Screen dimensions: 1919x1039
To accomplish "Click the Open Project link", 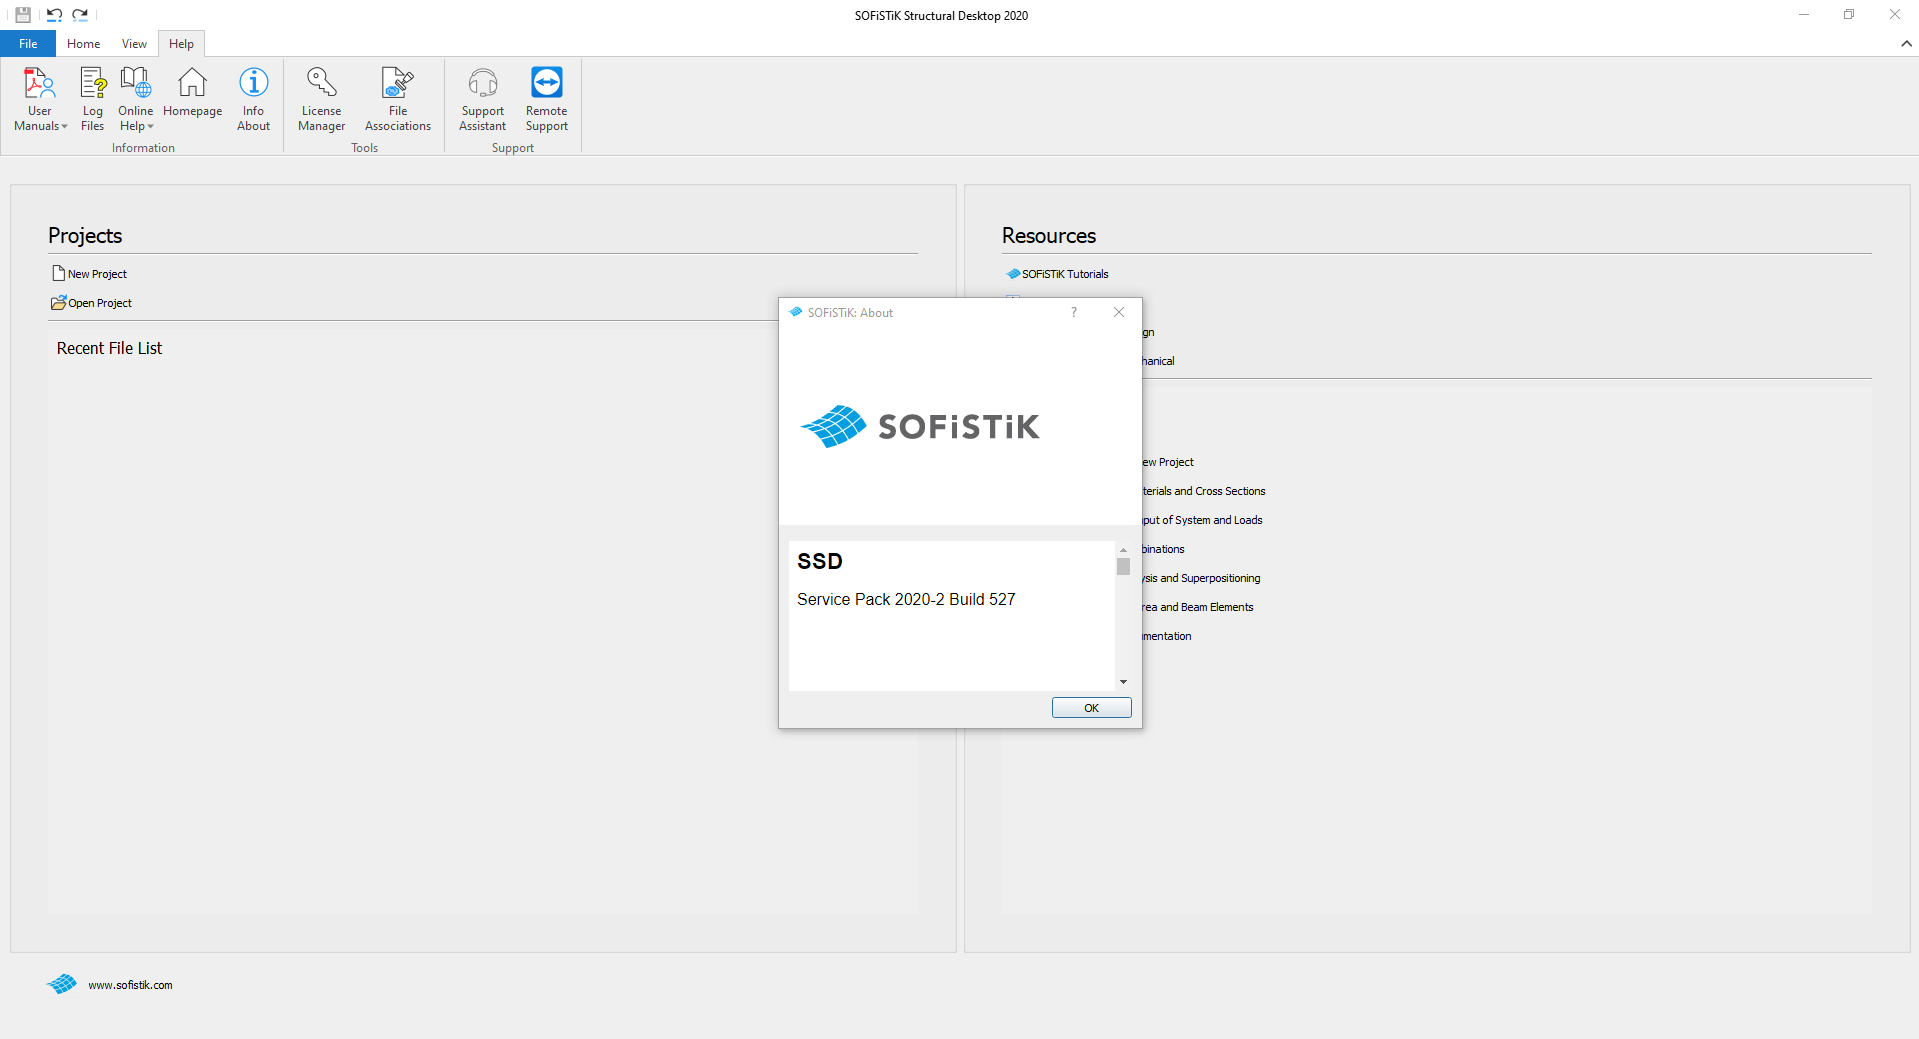I will 91,303.
